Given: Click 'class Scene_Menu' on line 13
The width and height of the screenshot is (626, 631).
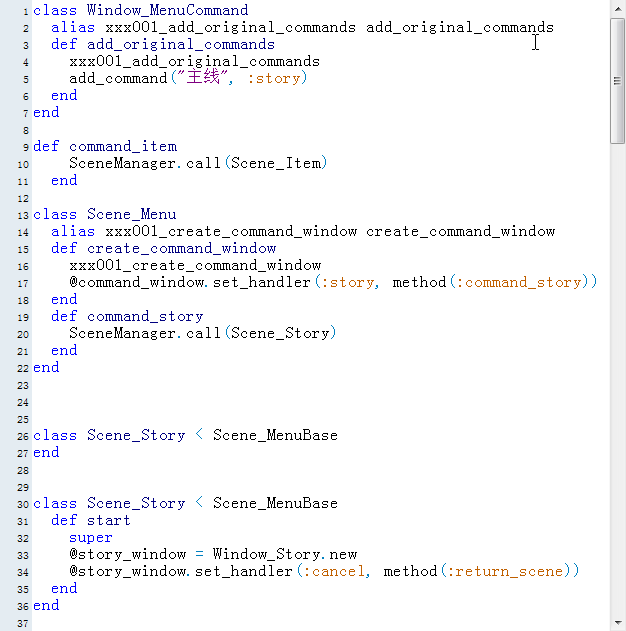Looking at the screenshot, I should tap(105, 214).
